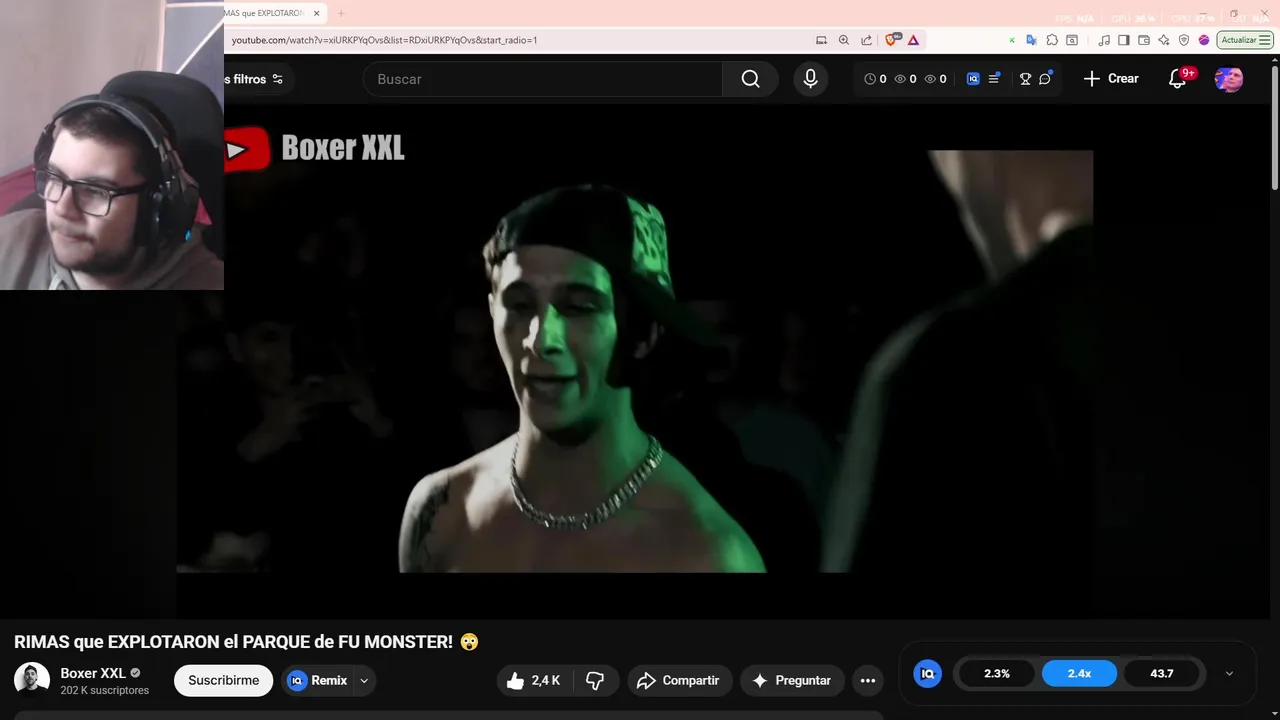
Task: Click the YouTube search magnifier button
Action: point(750,79)
